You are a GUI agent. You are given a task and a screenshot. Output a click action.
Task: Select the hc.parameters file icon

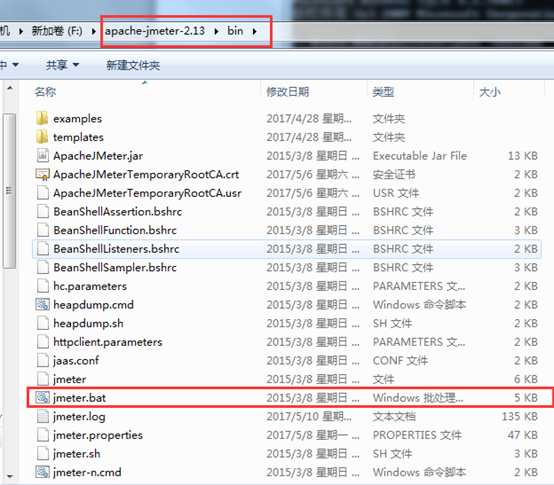(43, 286)
